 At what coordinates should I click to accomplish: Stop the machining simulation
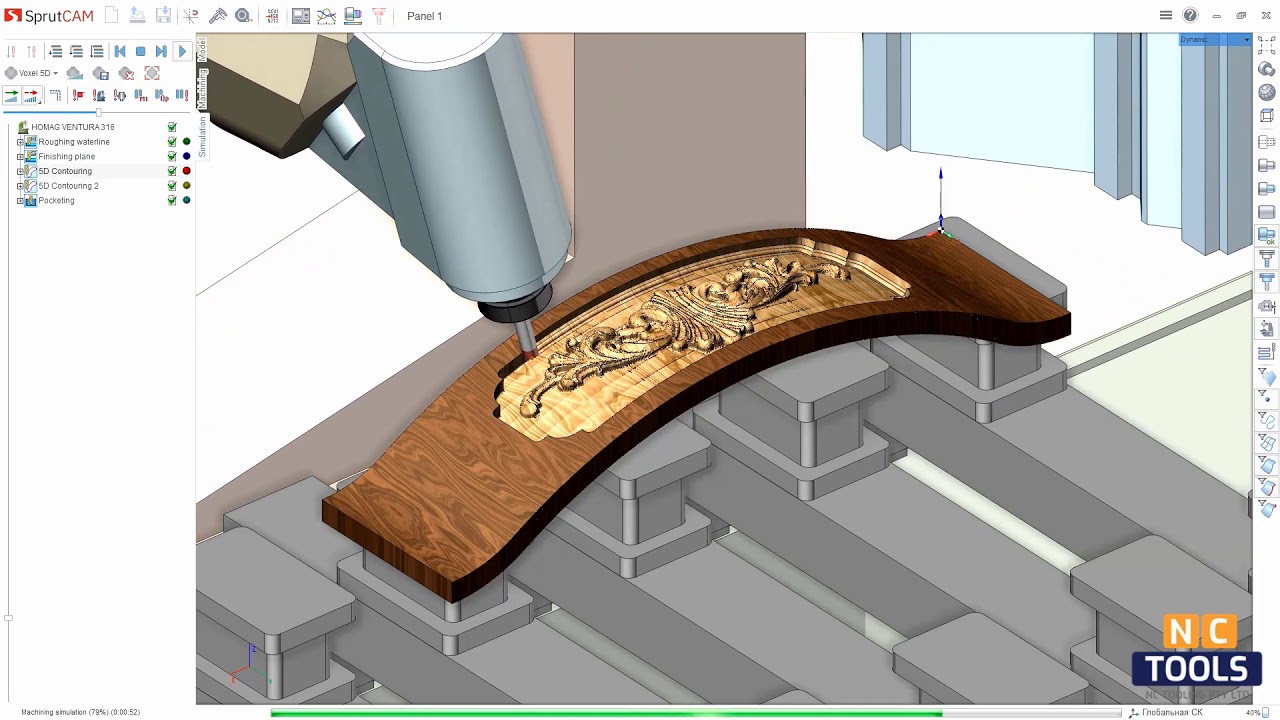pyautogui.click(x=141, y=51)
